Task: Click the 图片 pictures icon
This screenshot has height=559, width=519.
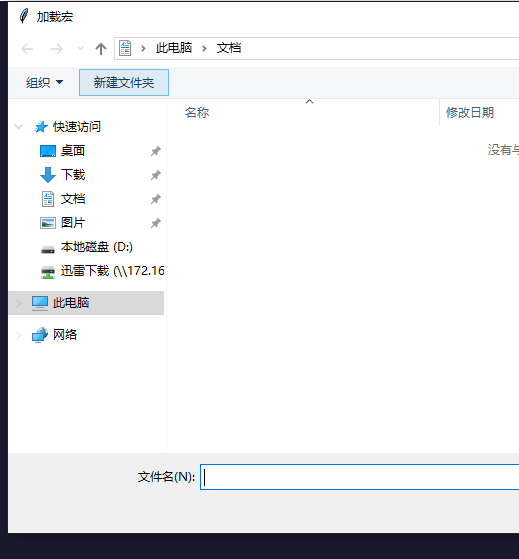Action: [x=48, y=223]
